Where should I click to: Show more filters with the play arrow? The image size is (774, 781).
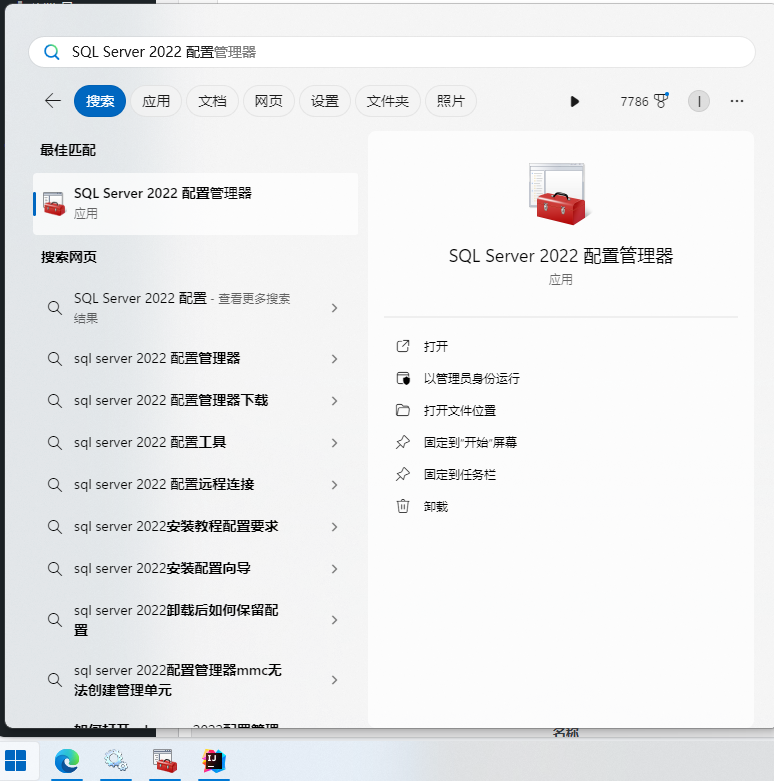[574, 102]
